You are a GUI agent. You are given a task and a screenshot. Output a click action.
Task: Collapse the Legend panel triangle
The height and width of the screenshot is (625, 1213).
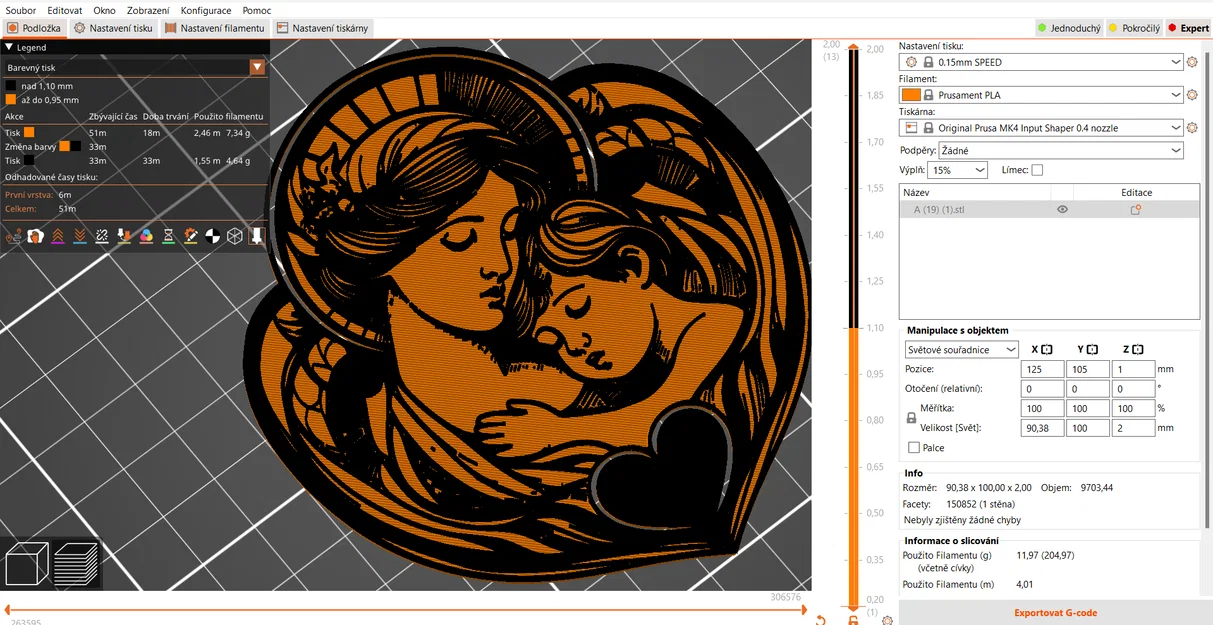(x=9, y=47)
